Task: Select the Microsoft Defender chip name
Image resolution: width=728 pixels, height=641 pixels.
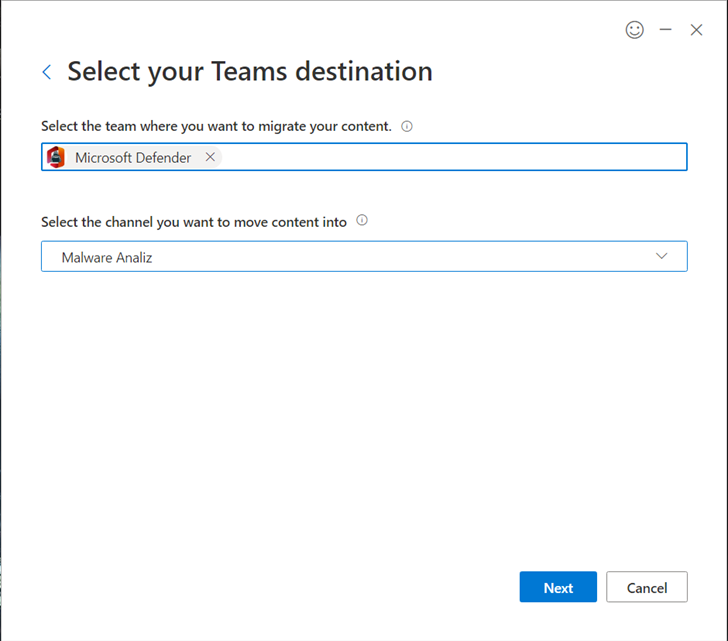Action: (x=133, y=158)
